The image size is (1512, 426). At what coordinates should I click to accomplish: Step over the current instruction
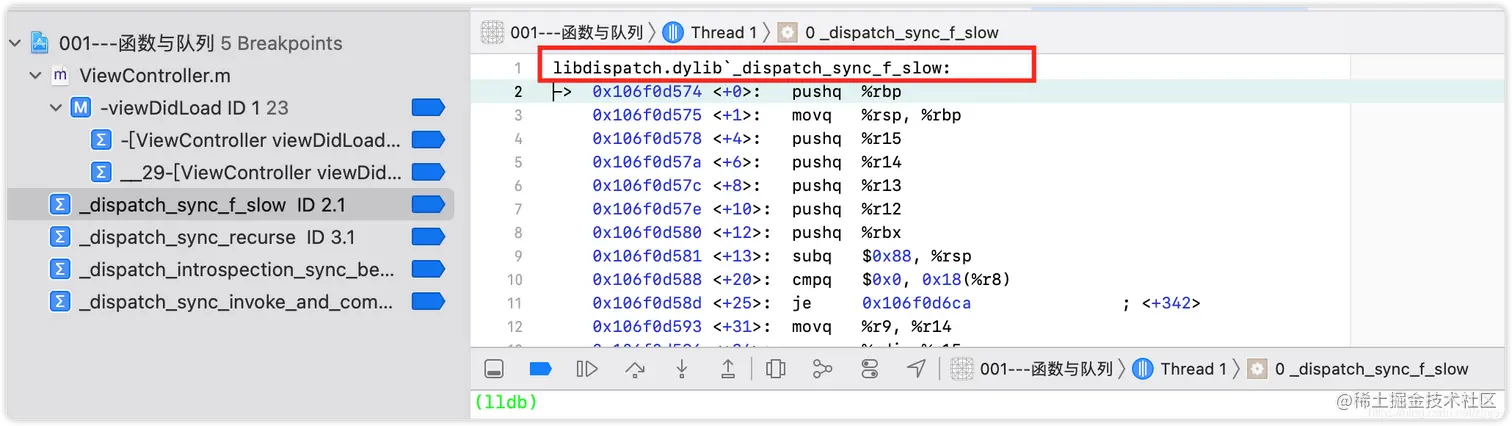pos(634,369)
